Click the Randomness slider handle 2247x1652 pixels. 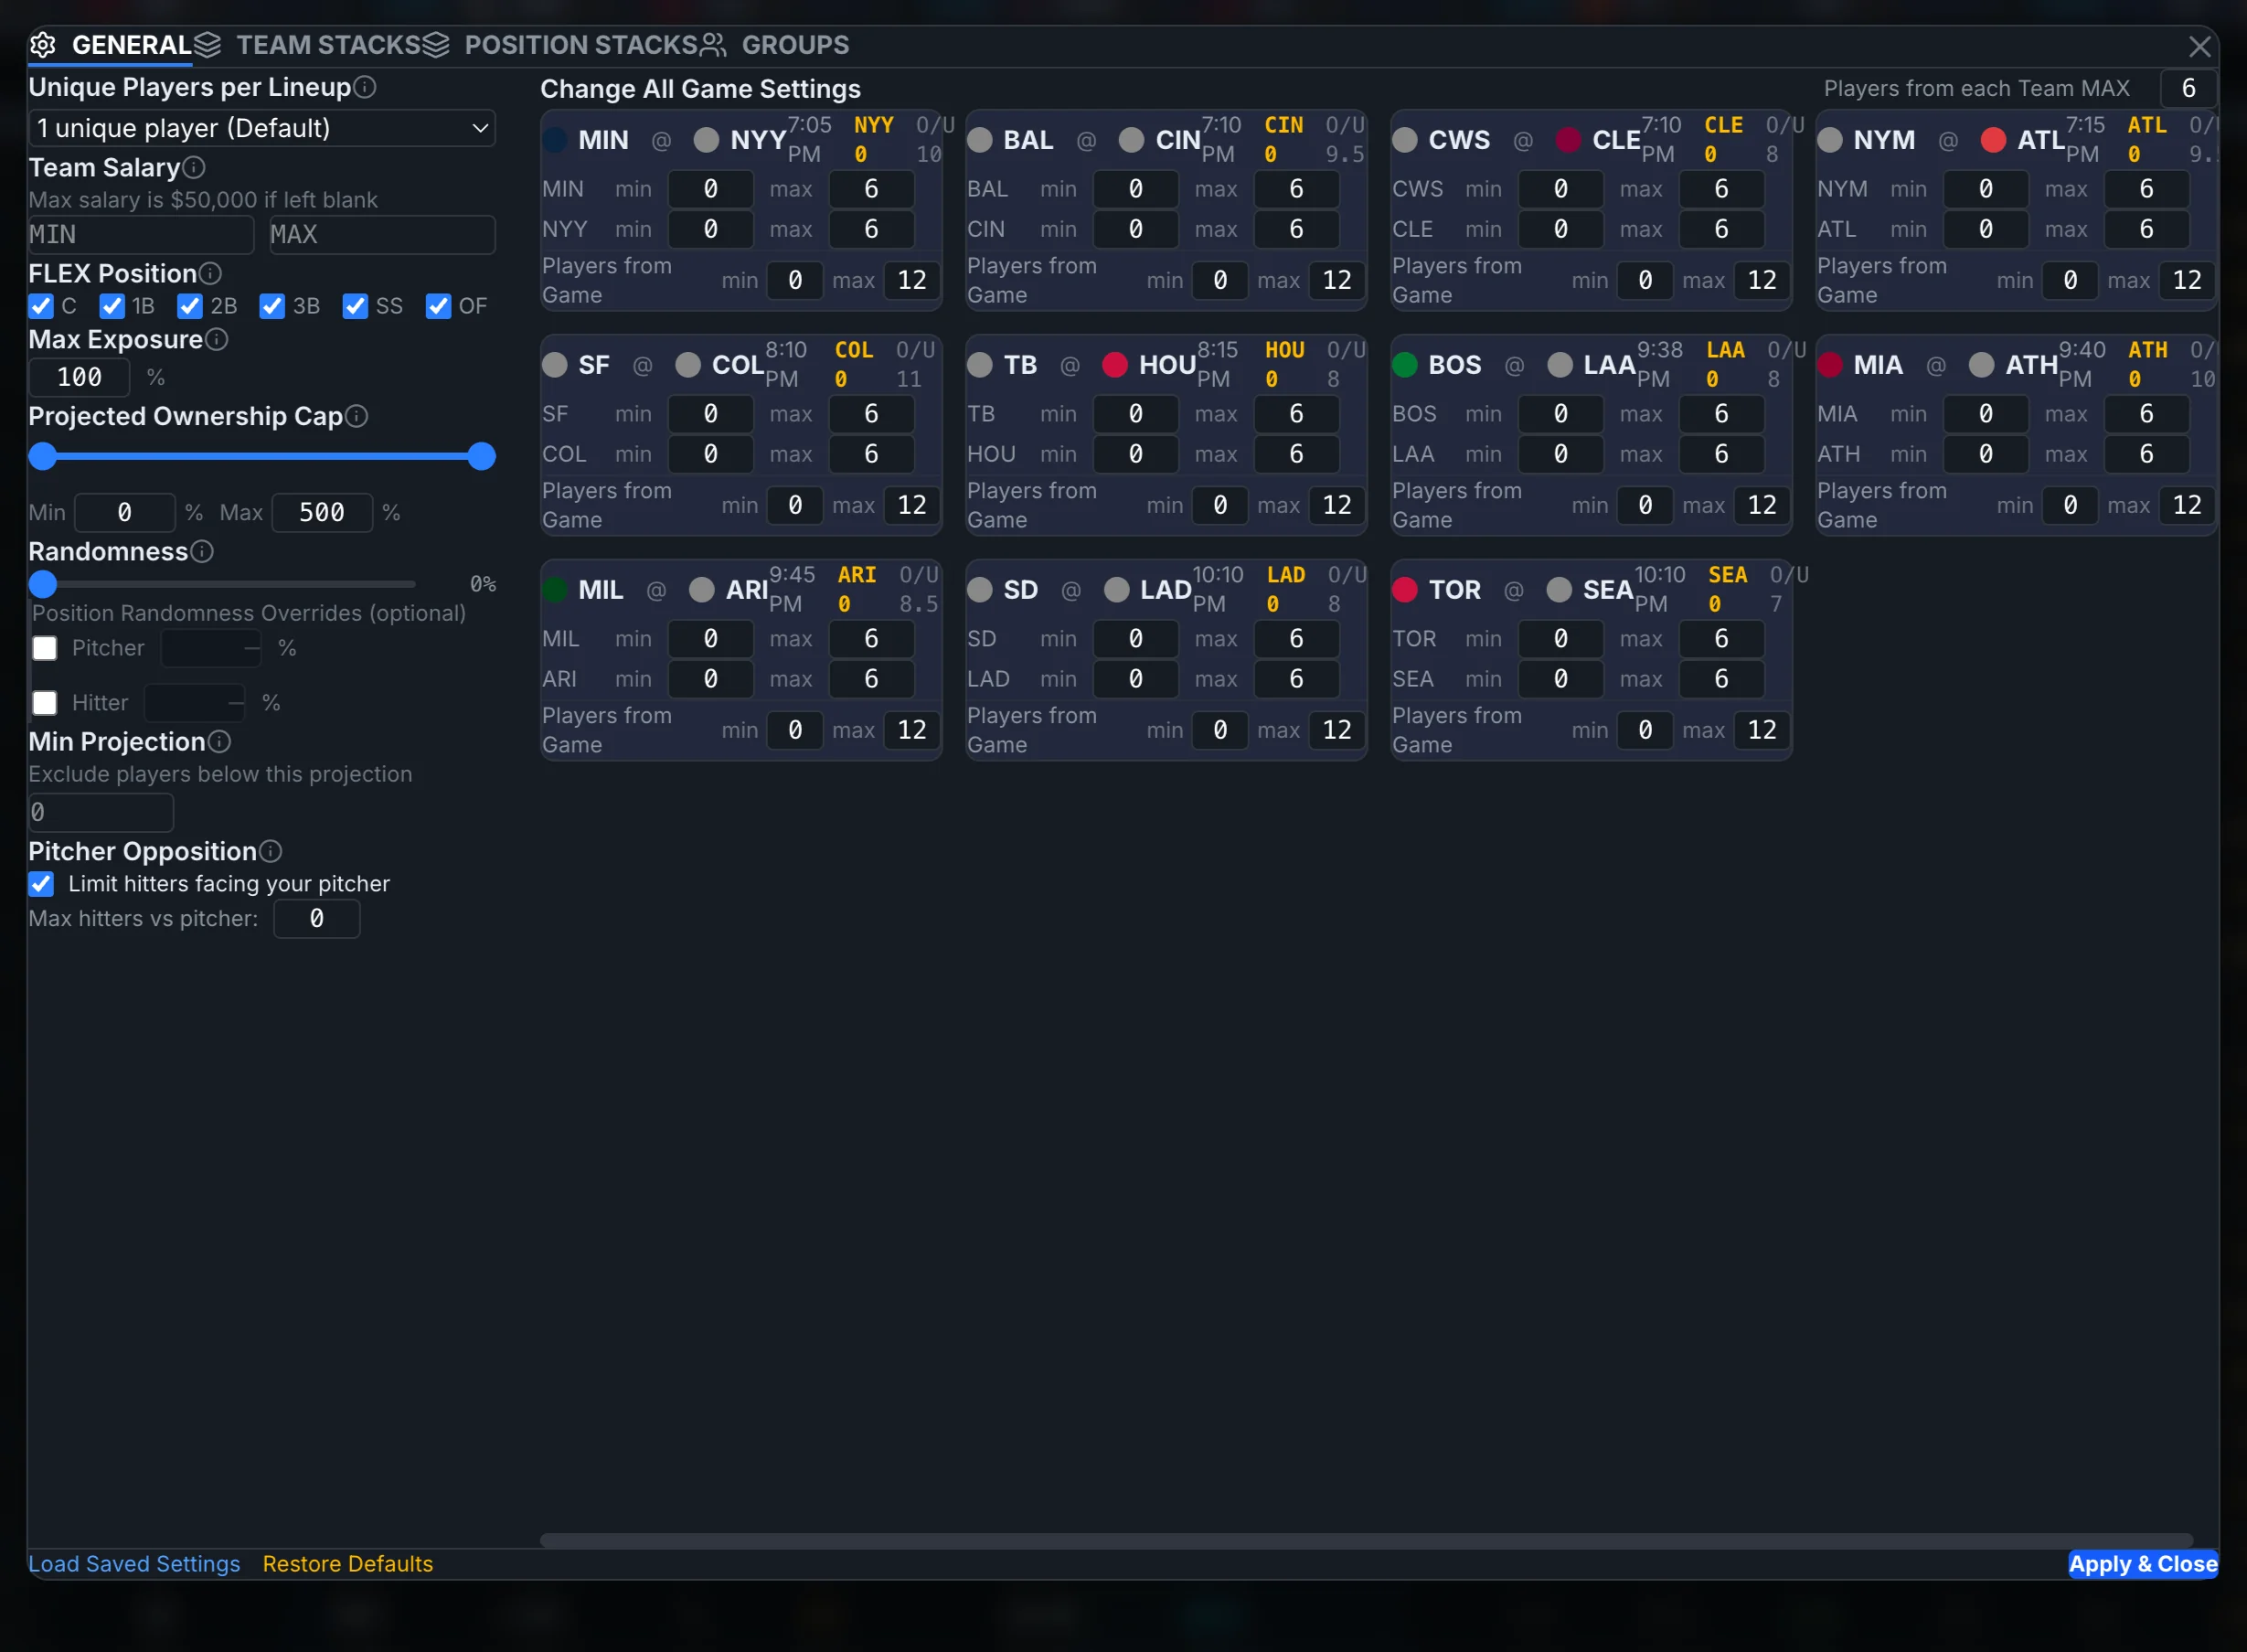pos(43,584)
